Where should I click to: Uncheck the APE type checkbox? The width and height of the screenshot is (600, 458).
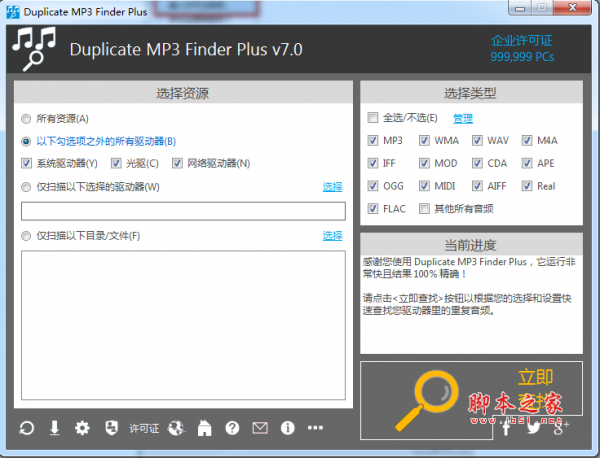click(527, 163)
